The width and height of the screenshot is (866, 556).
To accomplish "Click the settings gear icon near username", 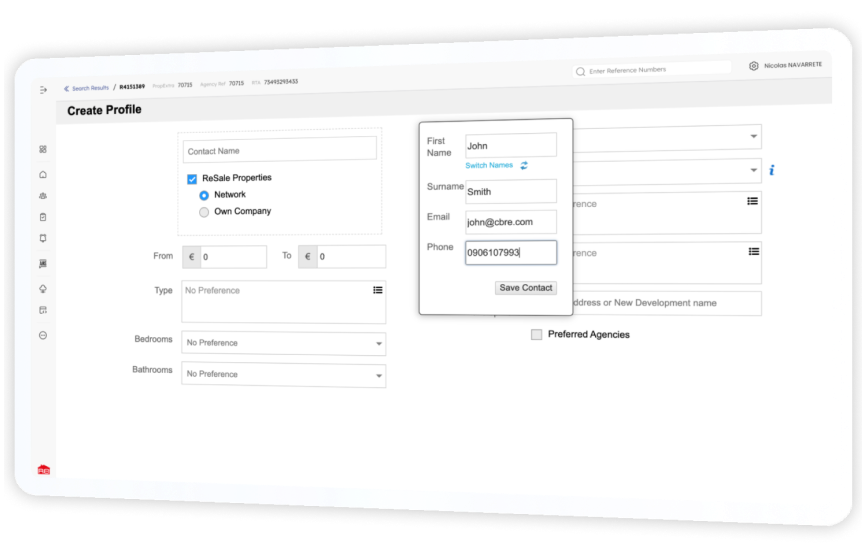I will click(x=753, y=66).
